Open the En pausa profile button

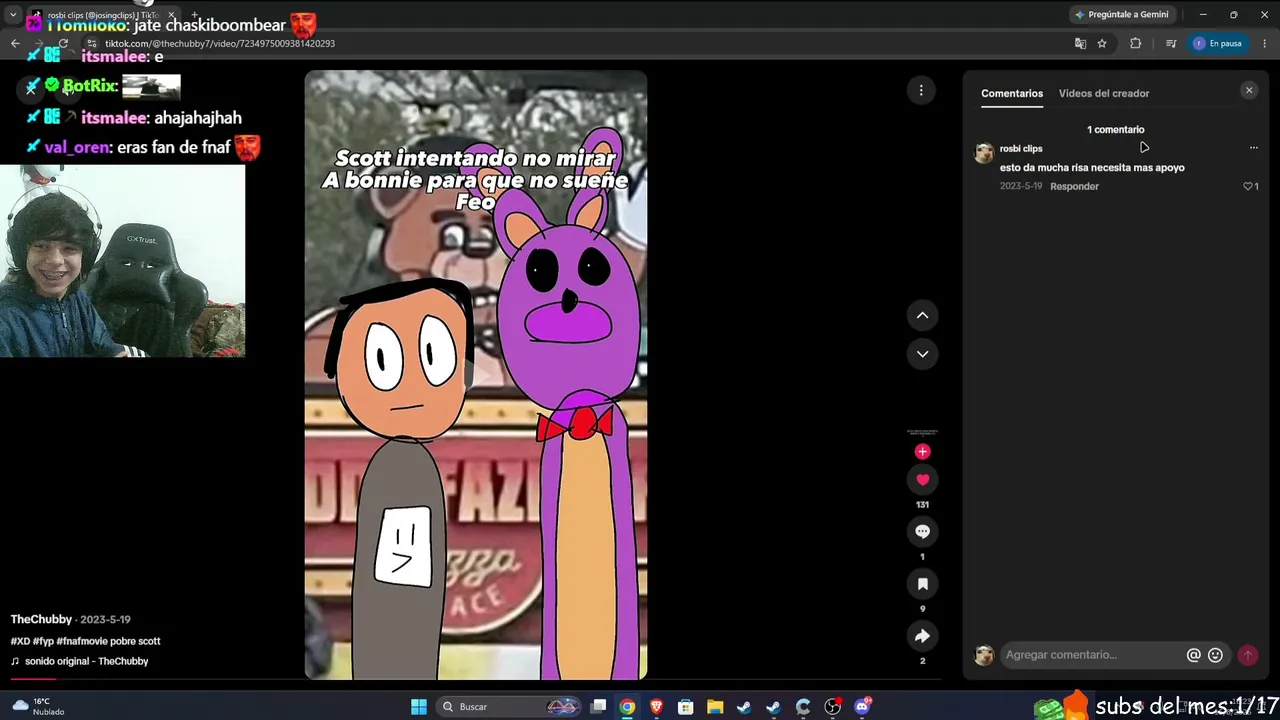click(x=1218, y=44)
